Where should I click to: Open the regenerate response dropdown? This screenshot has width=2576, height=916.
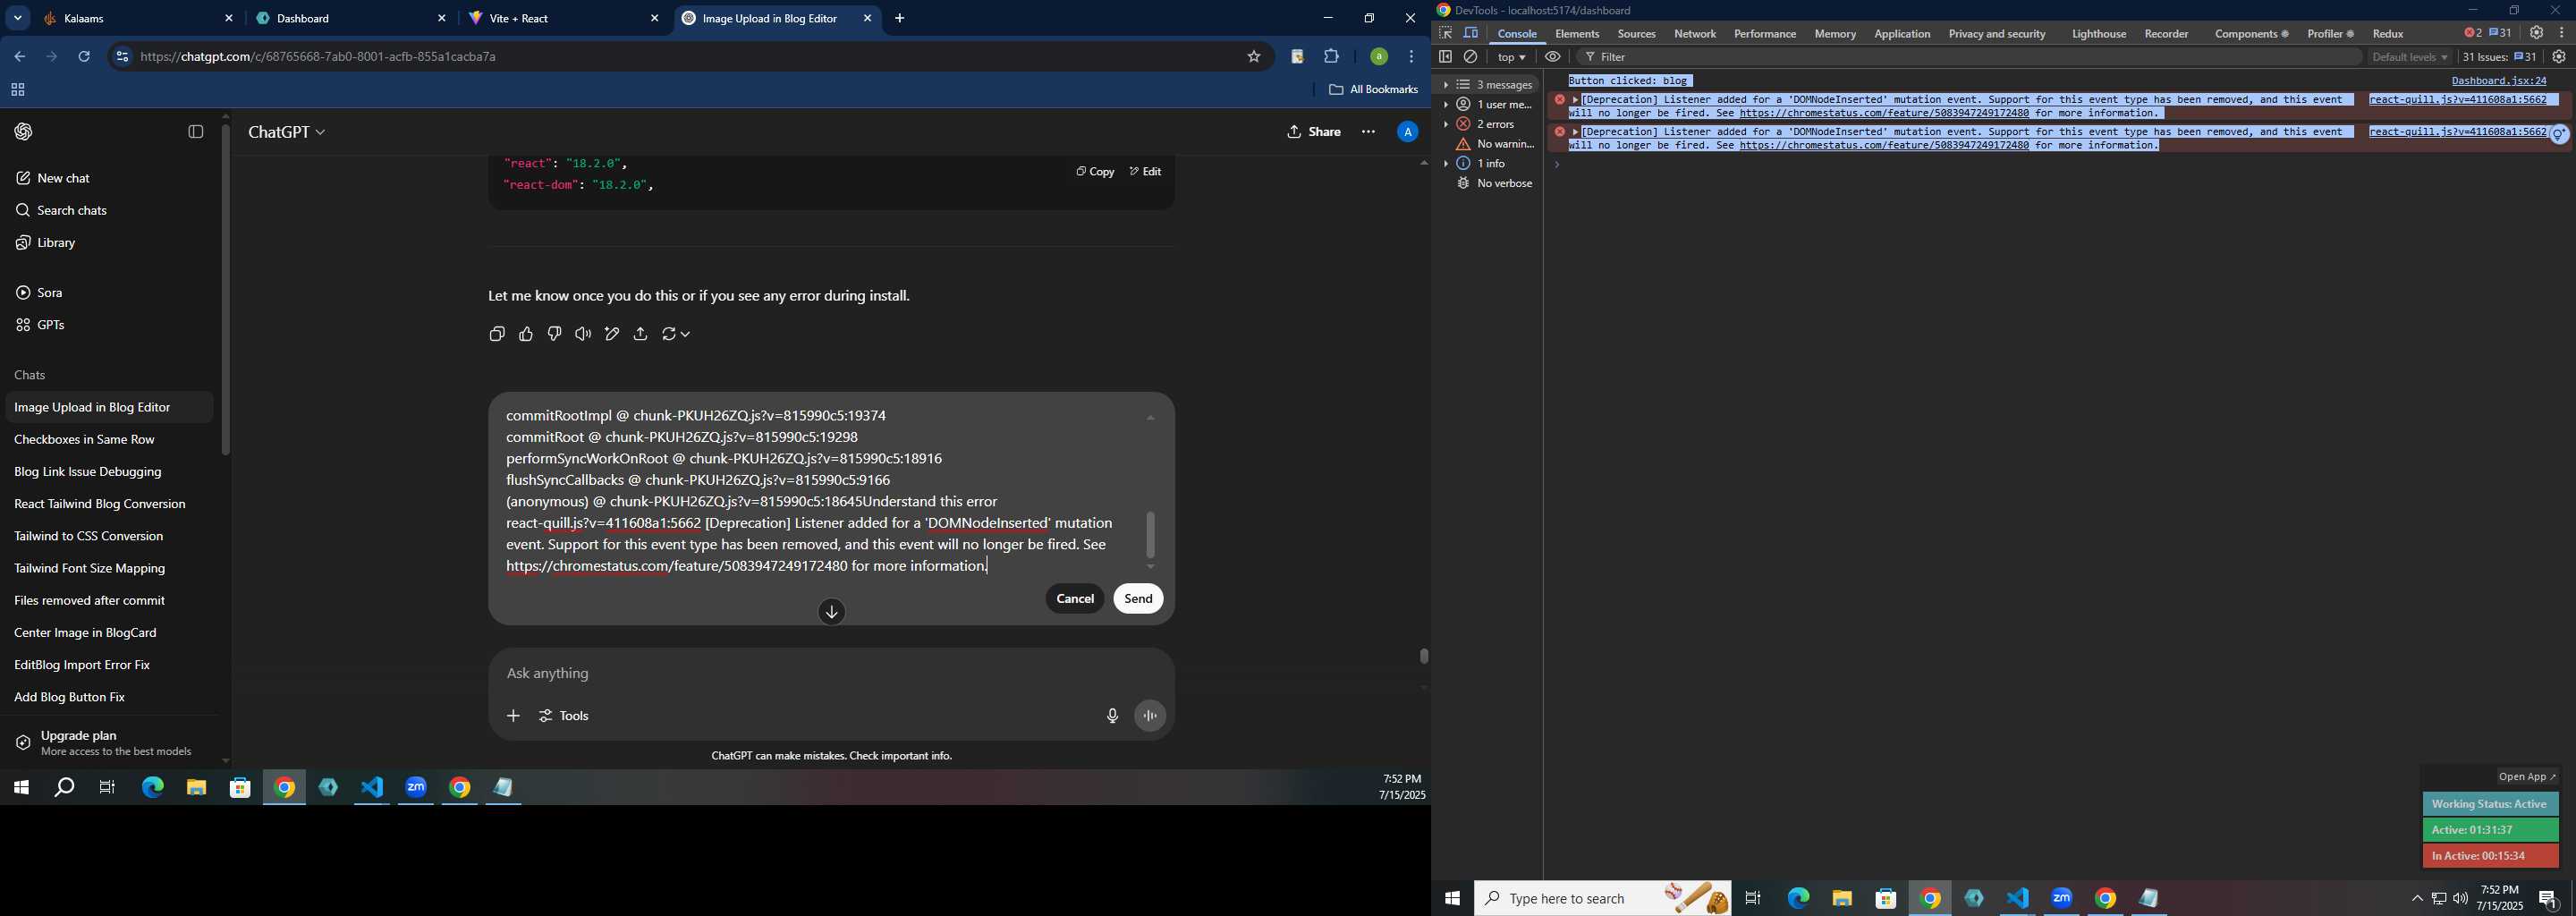pos(676,334)
